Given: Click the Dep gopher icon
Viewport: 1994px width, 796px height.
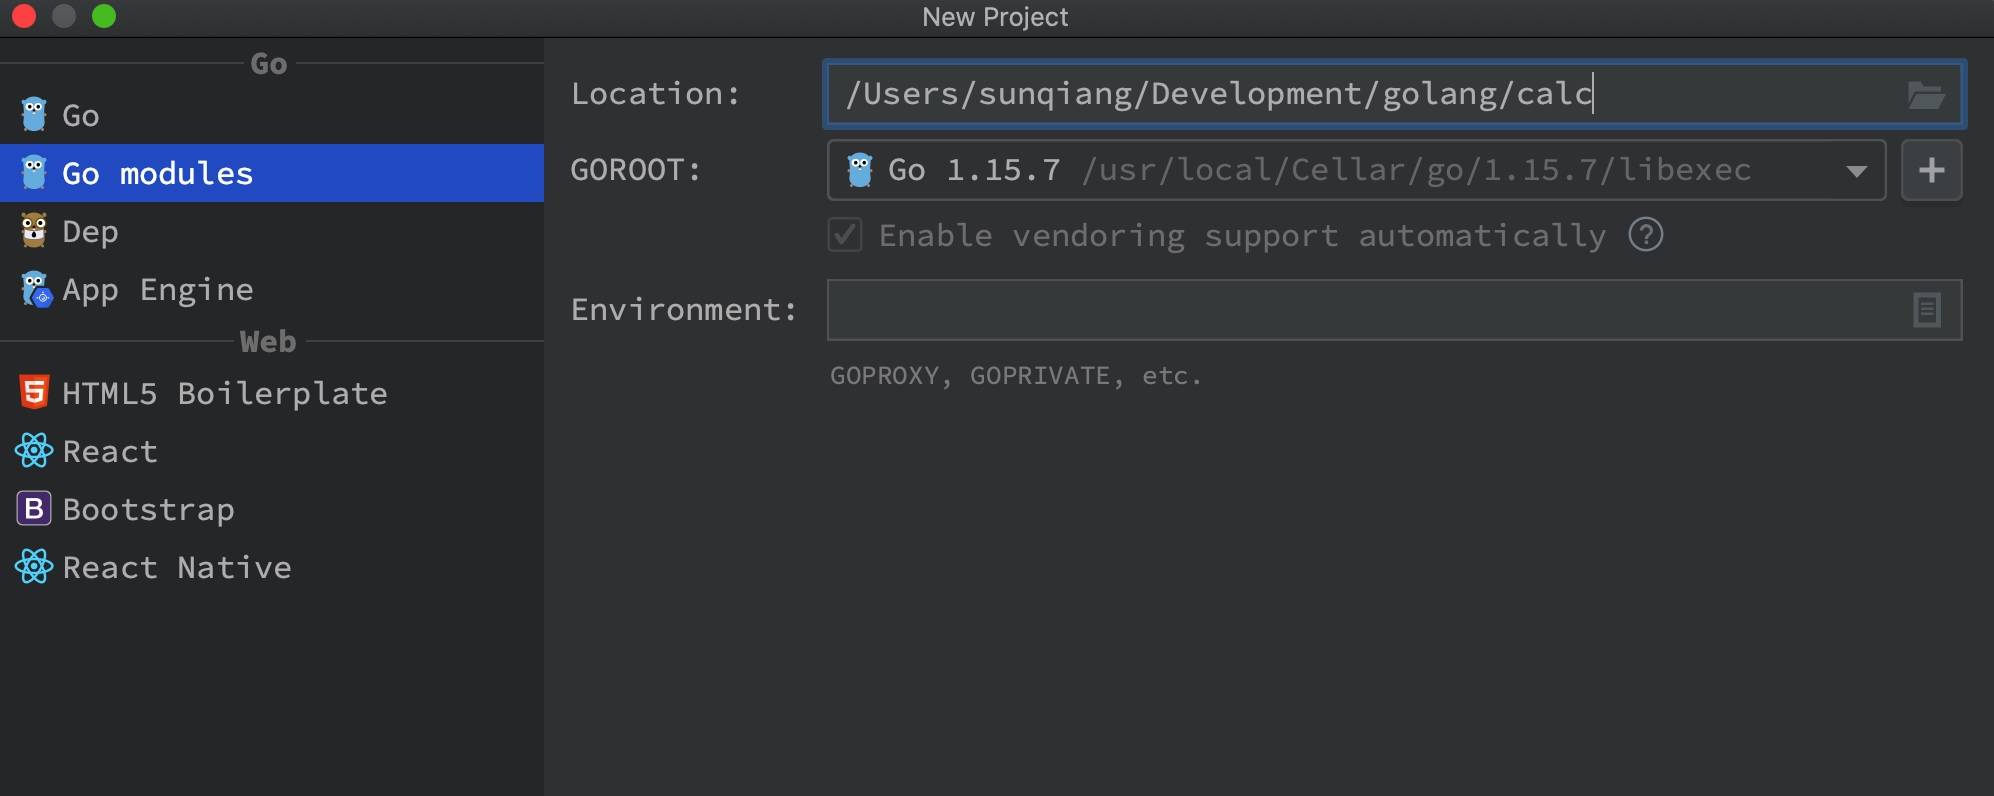Looking at the screenshot, I should coord(34,231).
